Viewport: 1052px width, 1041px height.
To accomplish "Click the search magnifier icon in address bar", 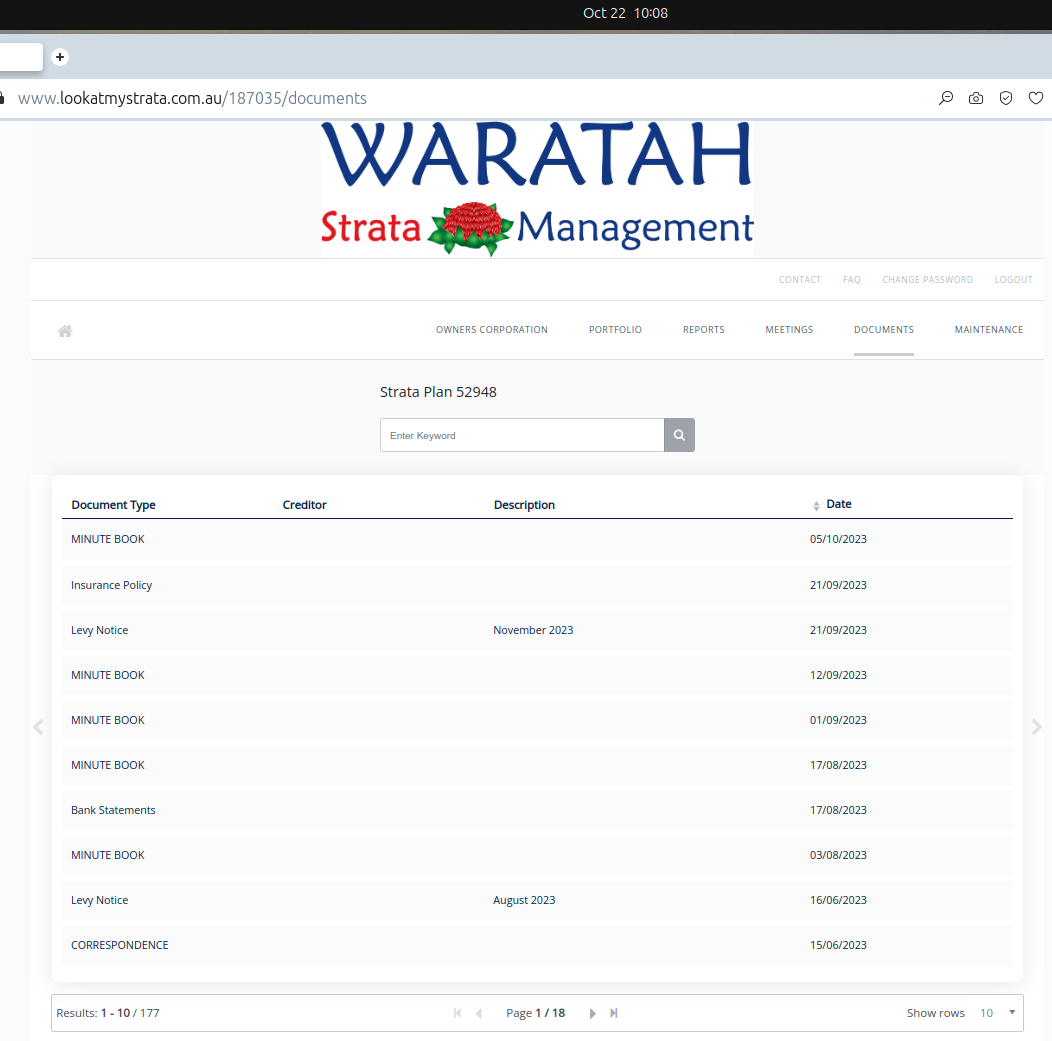I will [x=946, y=99].
